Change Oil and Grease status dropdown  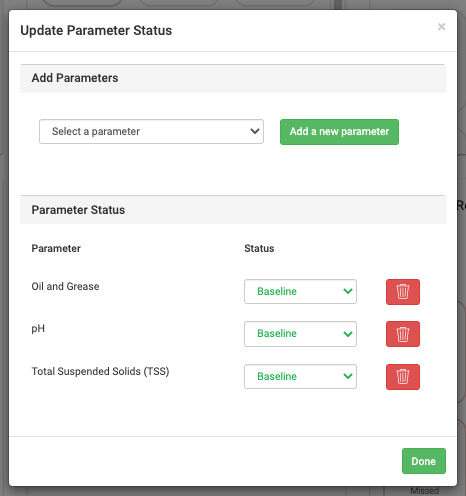click(x=300, y=291)
